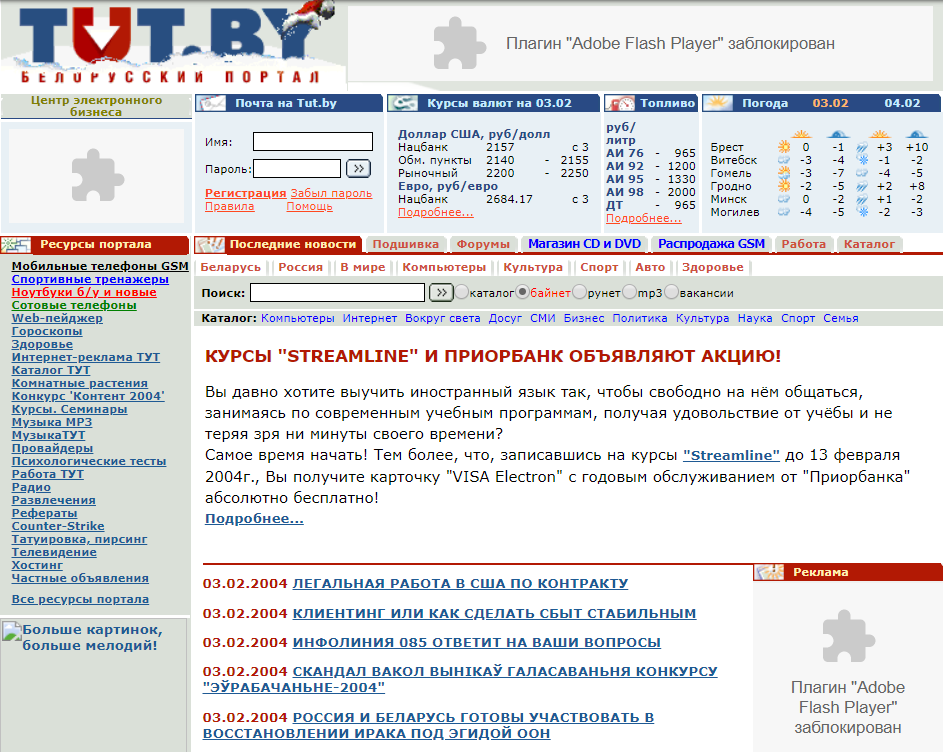Image resolution: width=943 pixels, height=752 pixels.
Task: Click the currency icon beside Курсы валют
Action: coord(403,103)
